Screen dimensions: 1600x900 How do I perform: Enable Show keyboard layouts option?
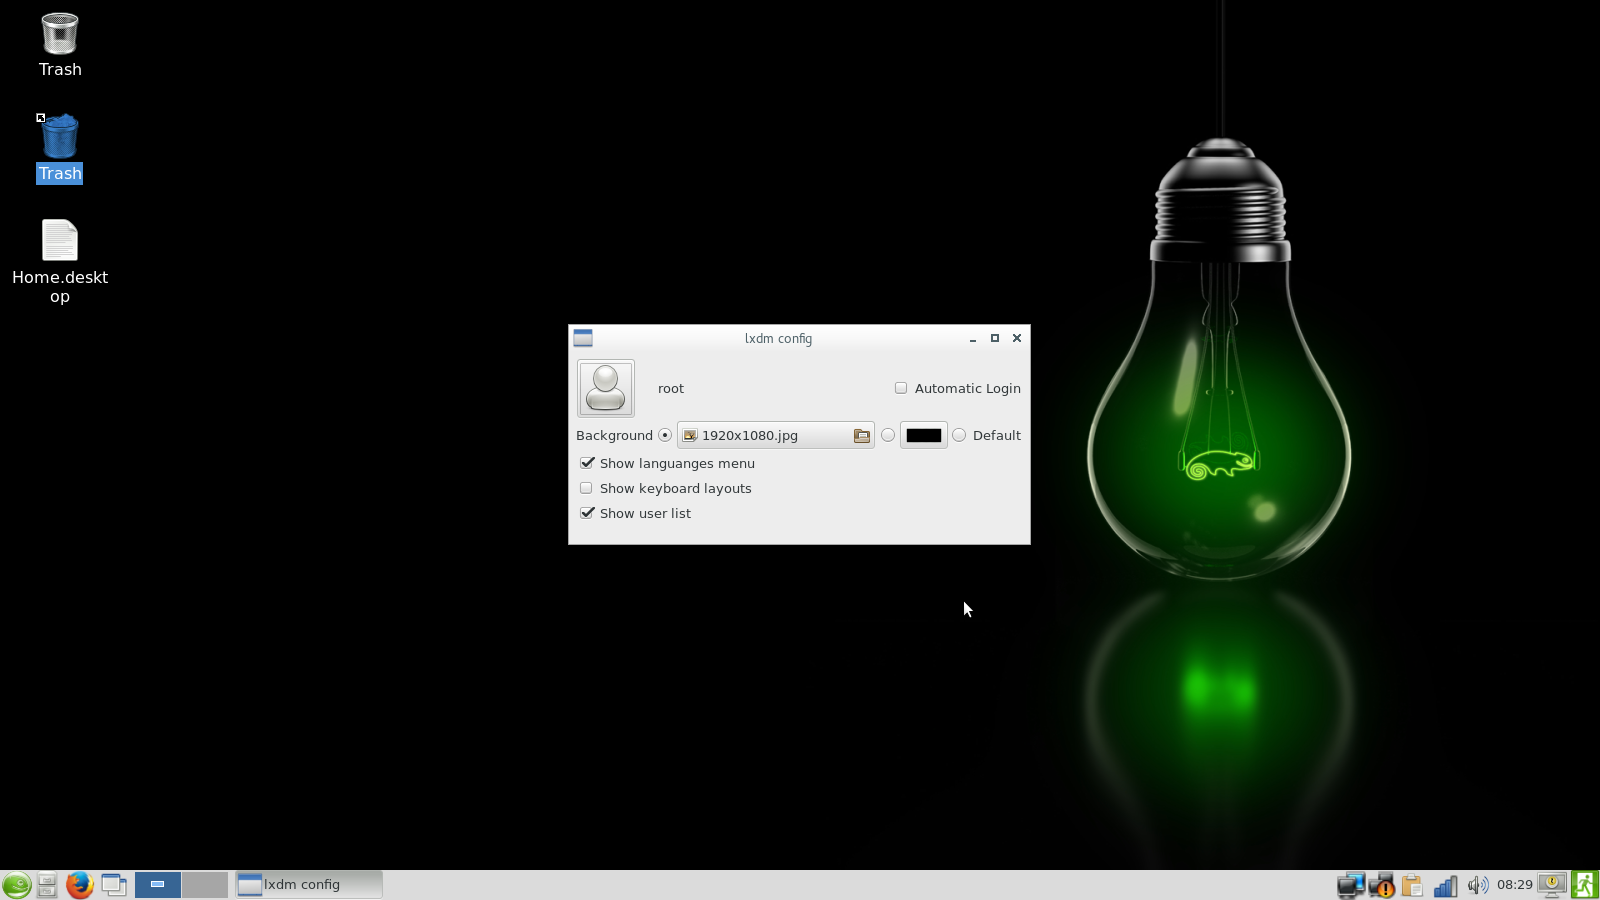(x=587, y=488)
